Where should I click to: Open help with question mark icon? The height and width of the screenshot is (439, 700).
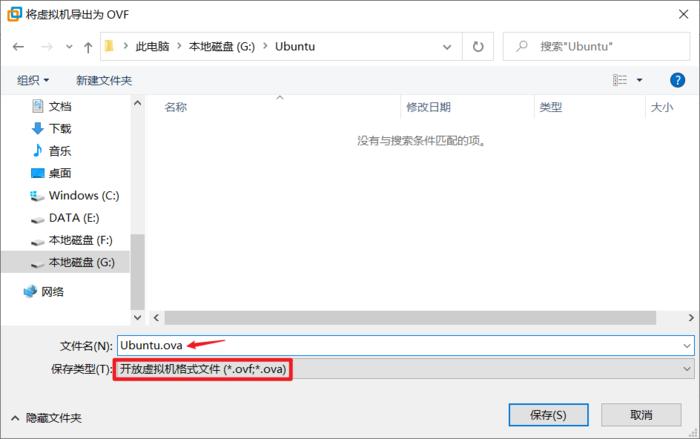677,80
